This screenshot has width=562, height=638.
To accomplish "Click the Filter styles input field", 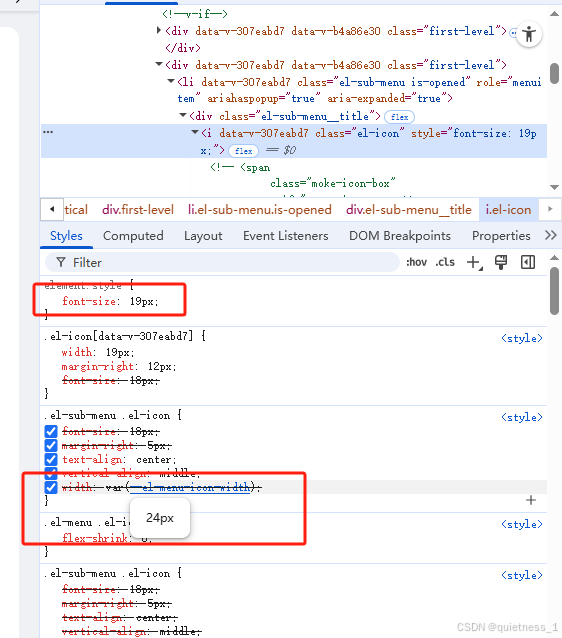I will [222, 262].
